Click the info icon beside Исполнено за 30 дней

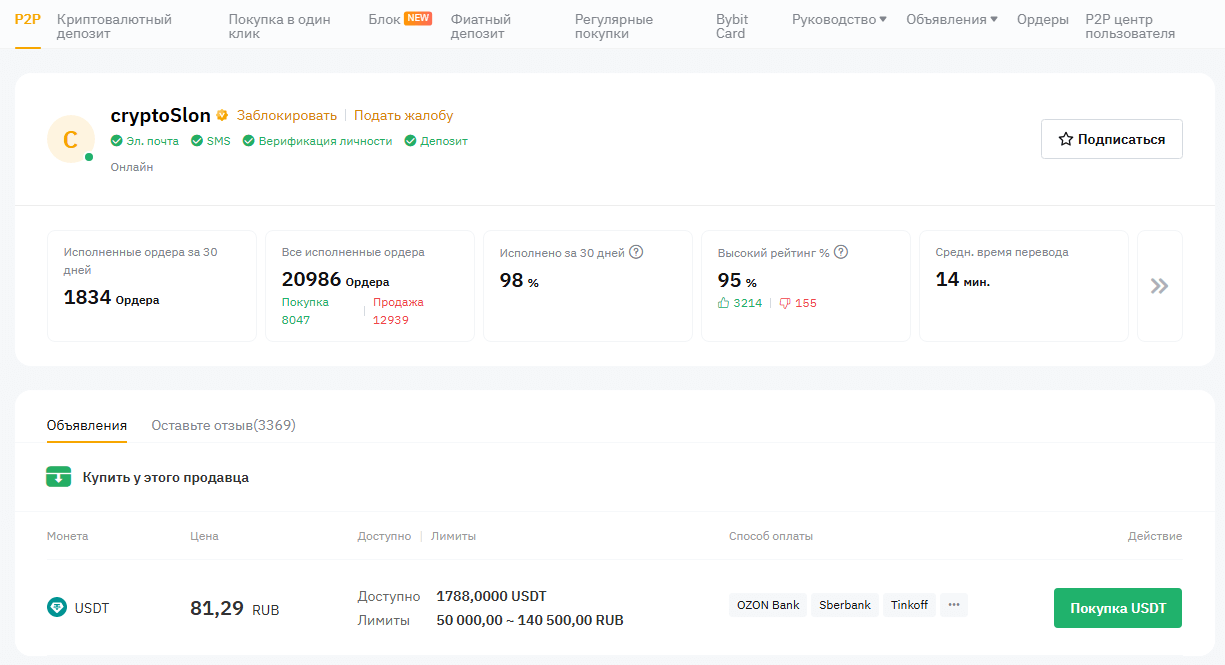pyautogui.click(x=636, y=252)
